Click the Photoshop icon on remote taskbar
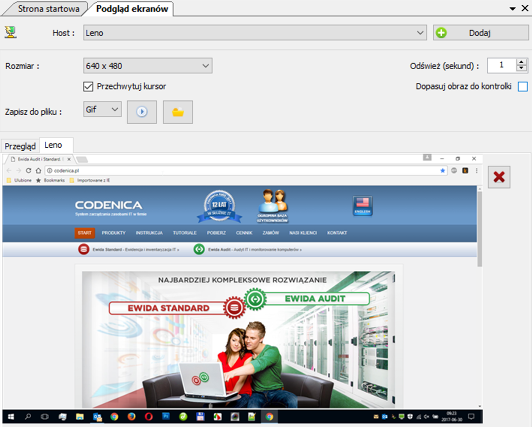The image size is (532, 427). (166, 416)
